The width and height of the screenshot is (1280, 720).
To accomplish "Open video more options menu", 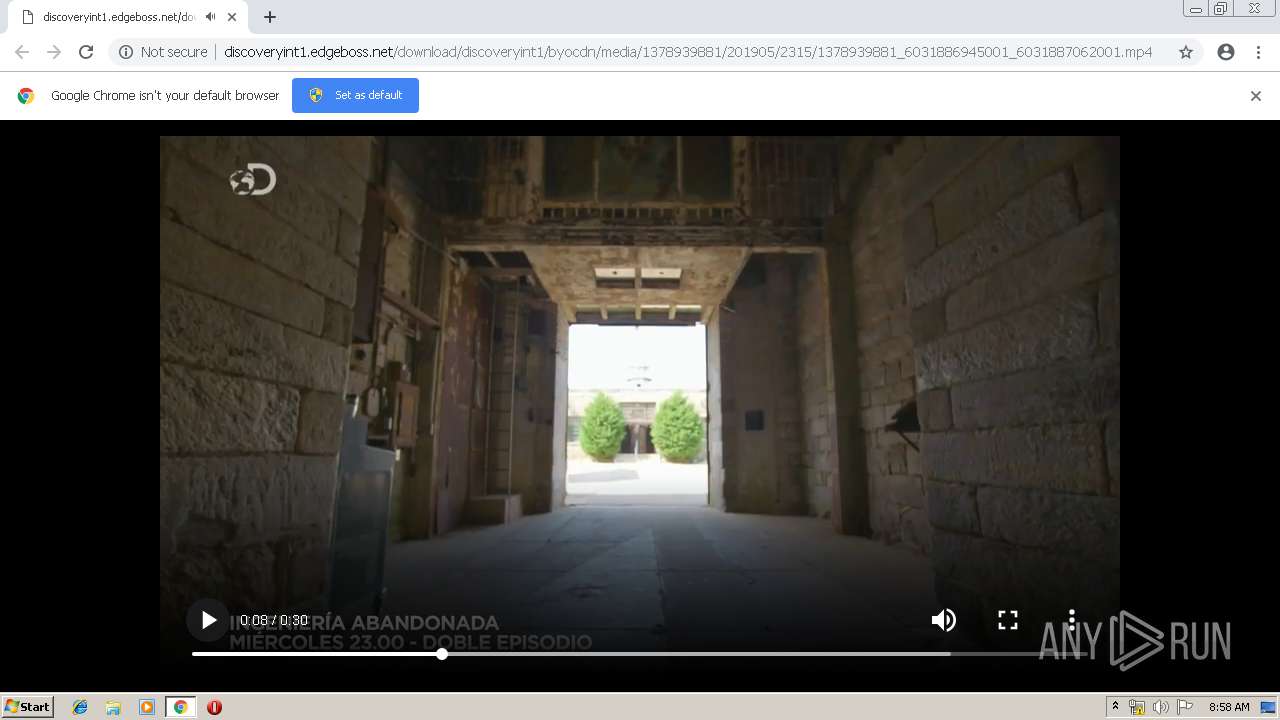I will [x=1072, y=620].
